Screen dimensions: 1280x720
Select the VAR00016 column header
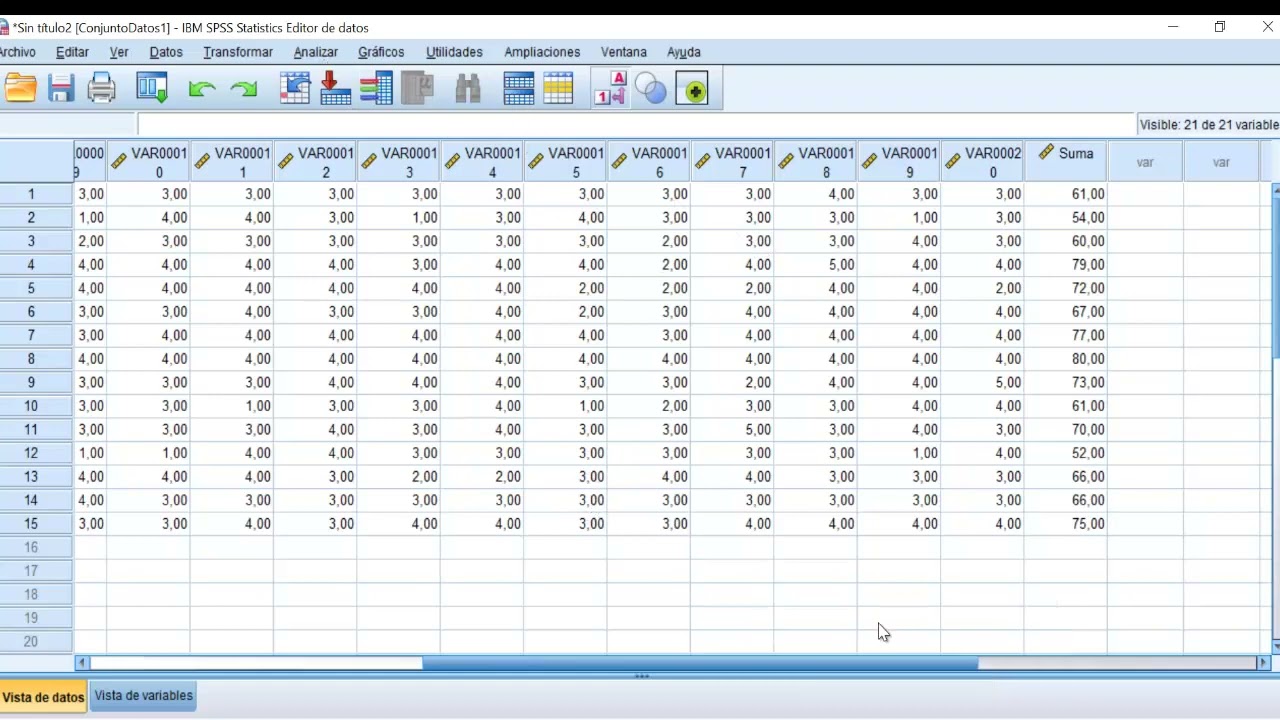648,161
